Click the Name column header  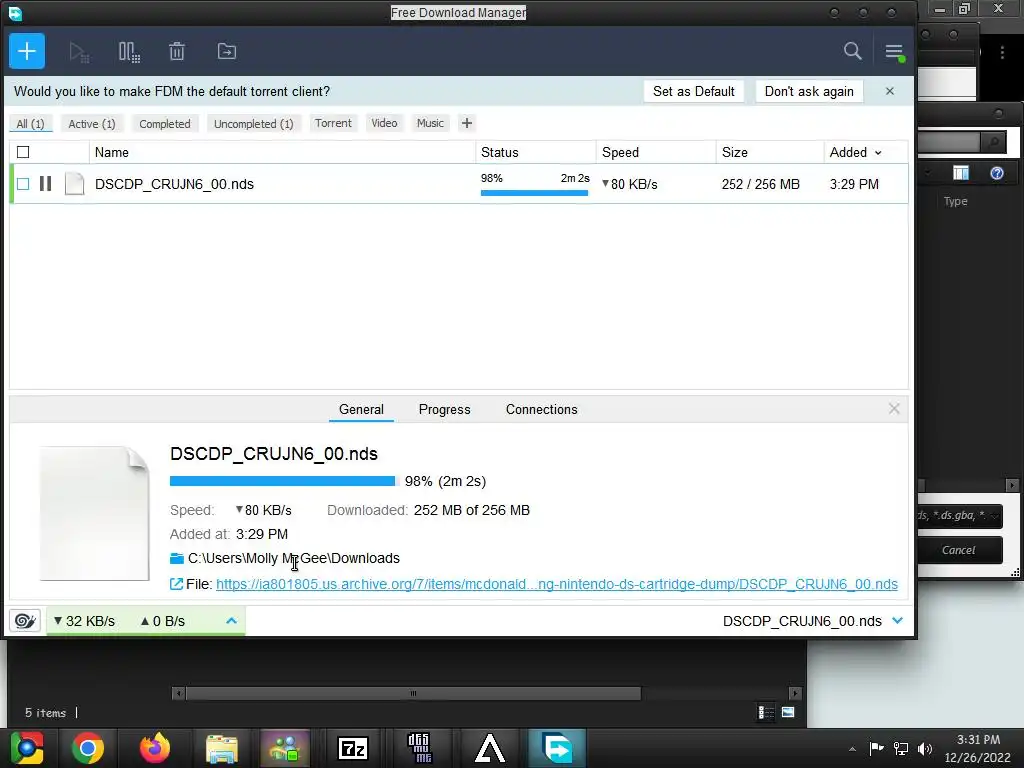pyautogui.click(x=282, y=152)
